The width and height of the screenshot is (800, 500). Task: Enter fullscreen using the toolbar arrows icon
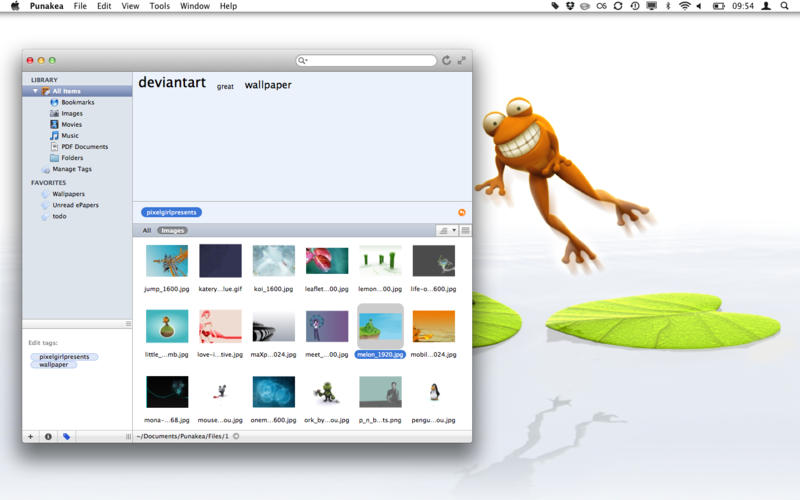[462, 60]
